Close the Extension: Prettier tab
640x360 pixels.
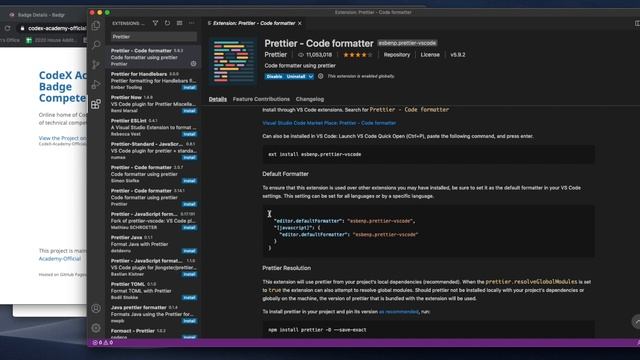pos(300,23)
